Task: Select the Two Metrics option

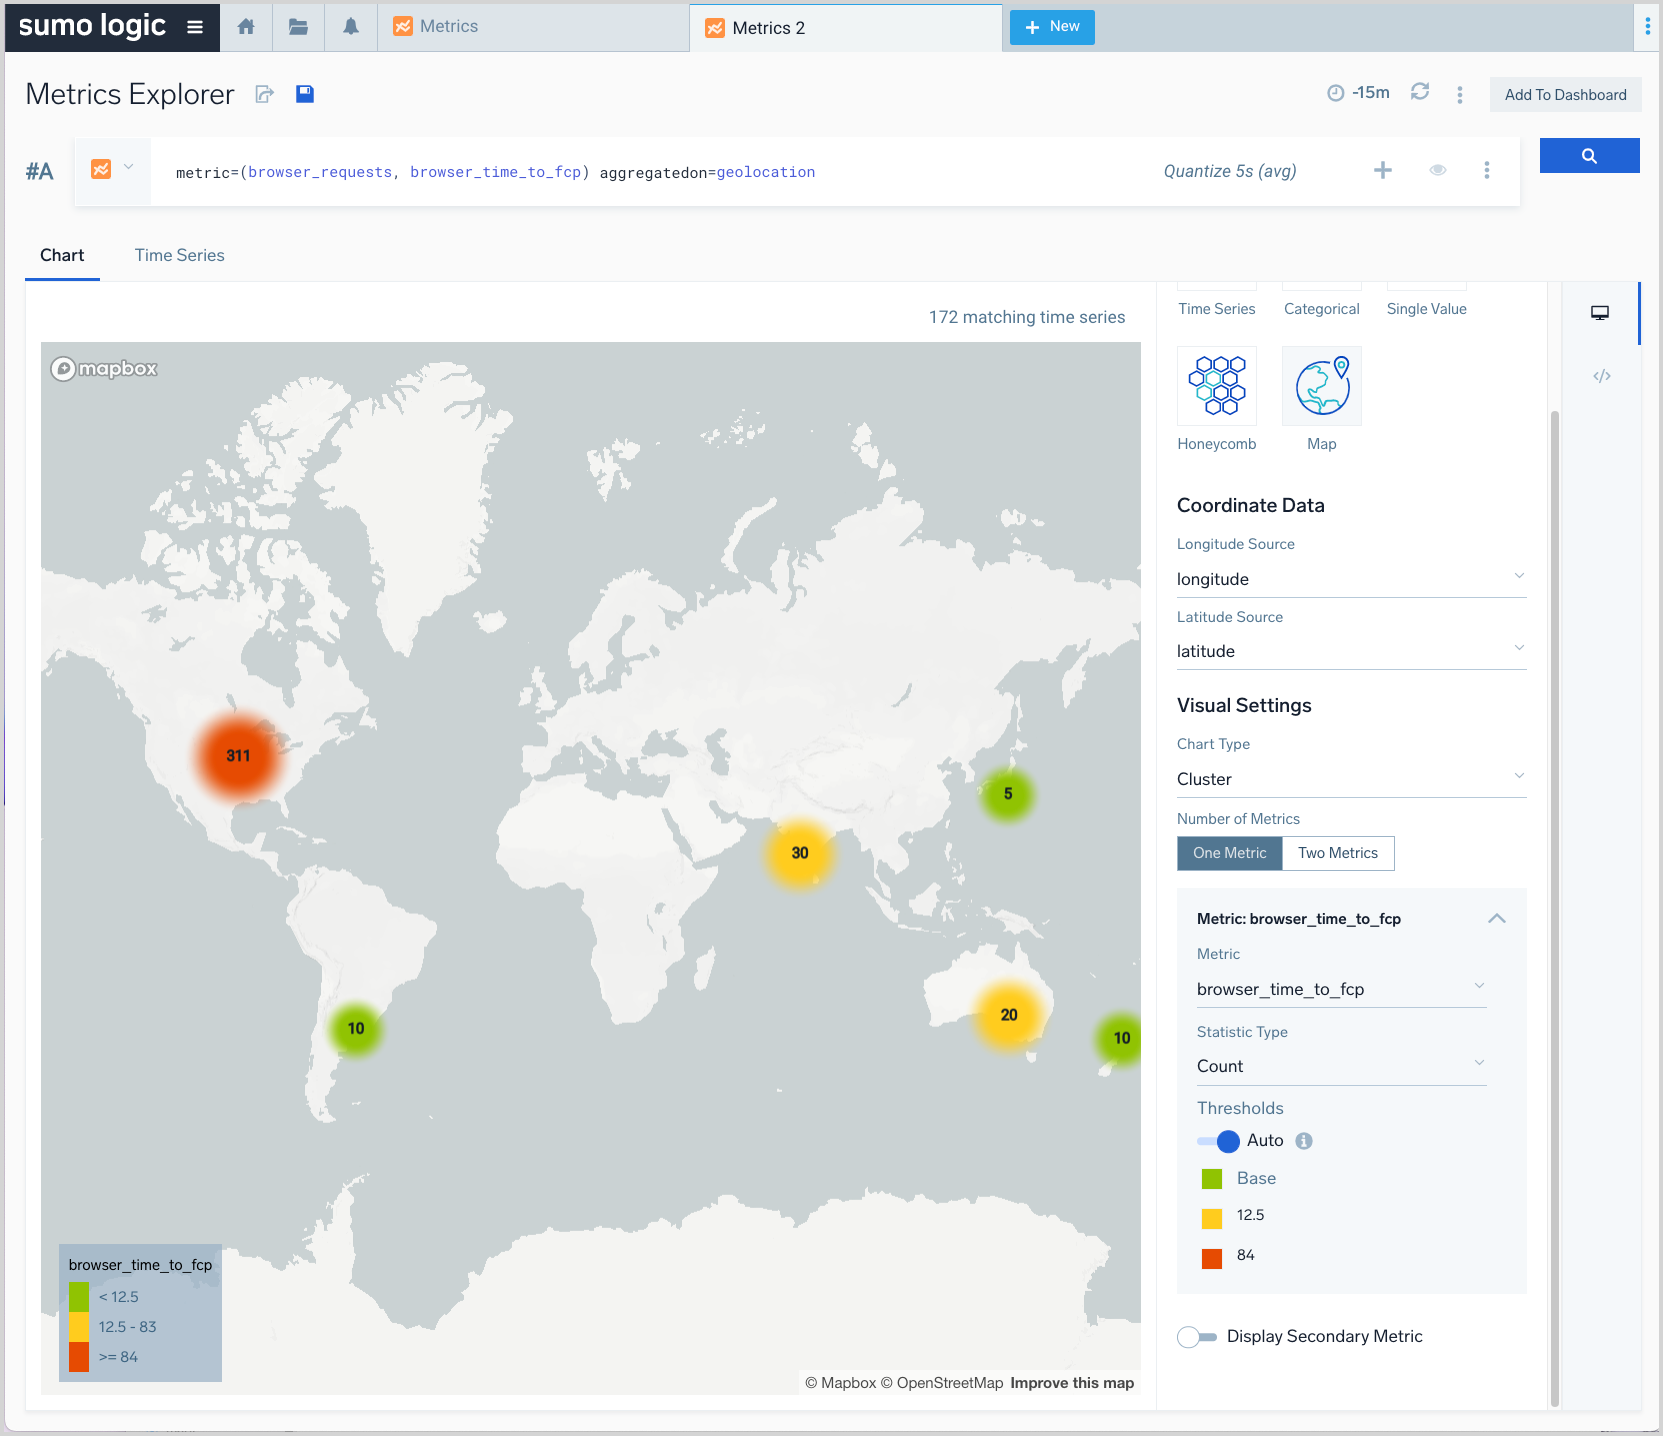Action: (x=1338, y=853)
